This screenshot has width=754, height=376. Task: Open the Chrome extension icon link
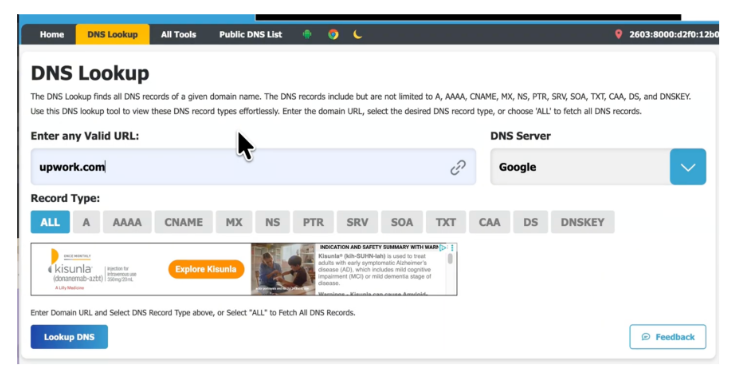[x=333, y=35]
